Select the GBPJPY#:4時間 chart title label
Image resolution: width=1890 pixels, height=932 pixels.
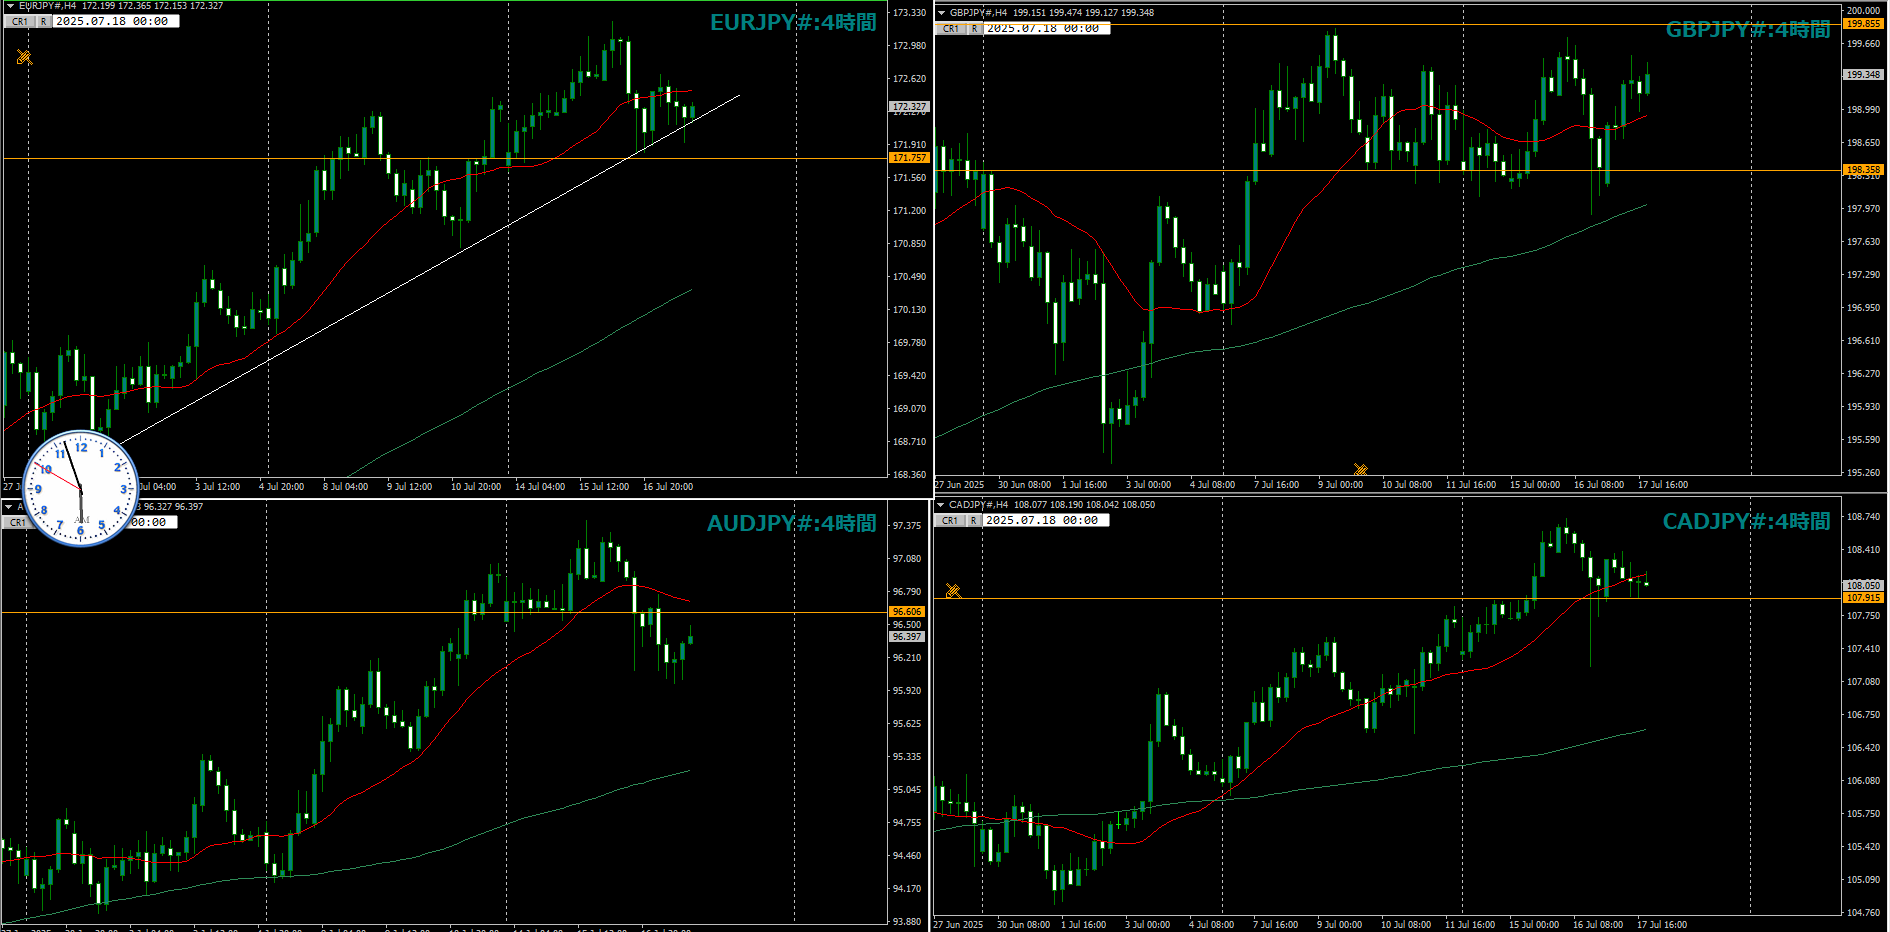tap(1748, 29)
